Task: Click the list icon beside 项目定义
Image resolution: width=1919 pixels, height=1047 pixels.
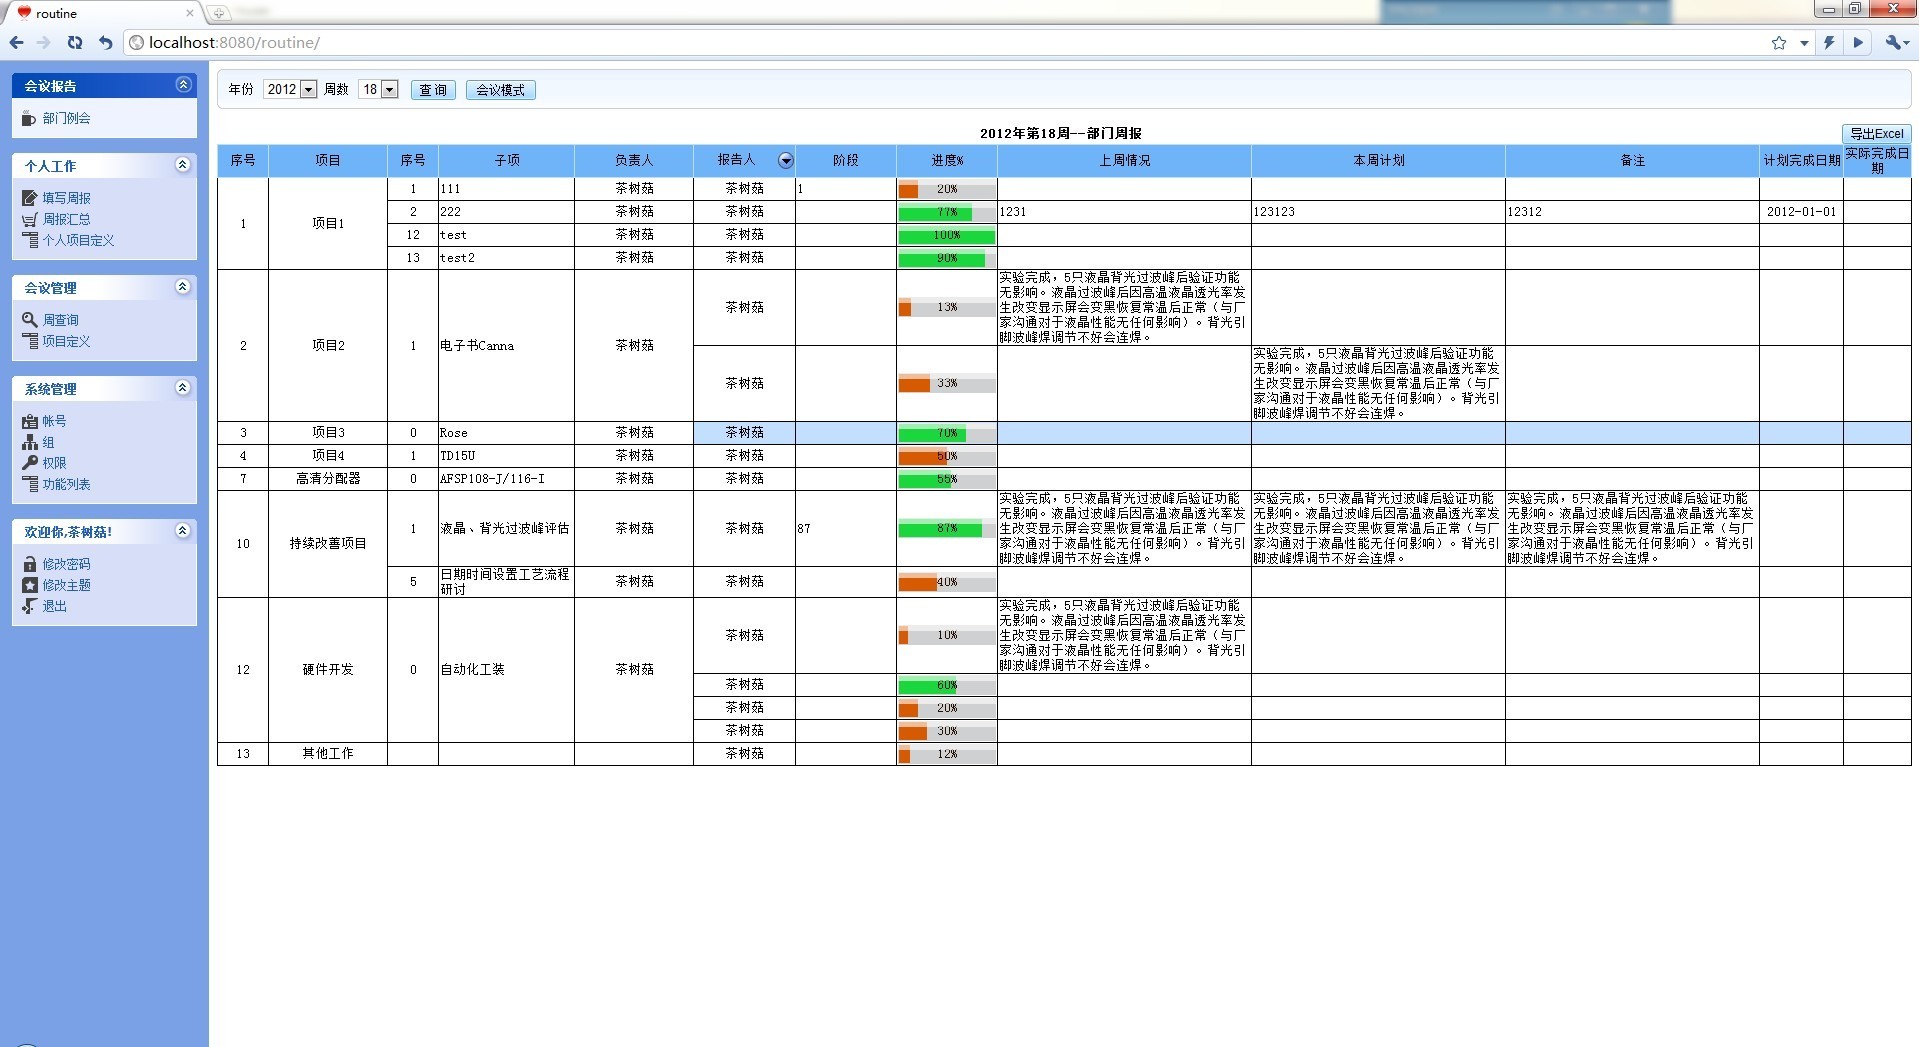Action: coord(30,341)
